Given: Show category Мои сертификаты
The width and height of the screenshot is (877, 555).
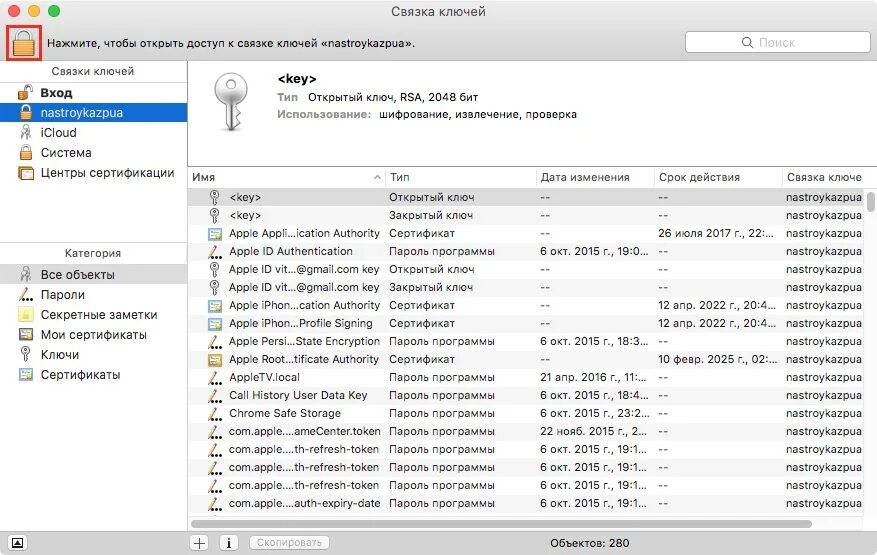Looking at the screenshot, I should [93, 335].
